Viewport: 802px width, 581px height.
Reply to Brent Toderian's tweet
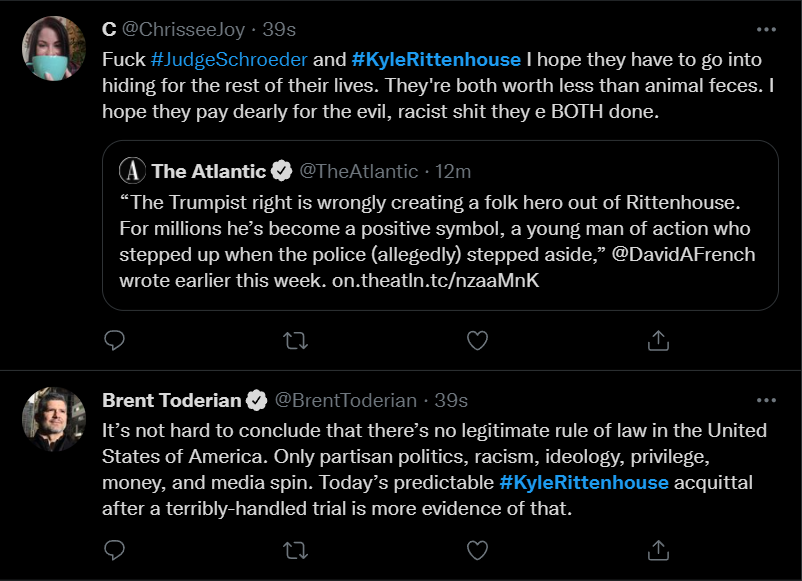(115, 549)
